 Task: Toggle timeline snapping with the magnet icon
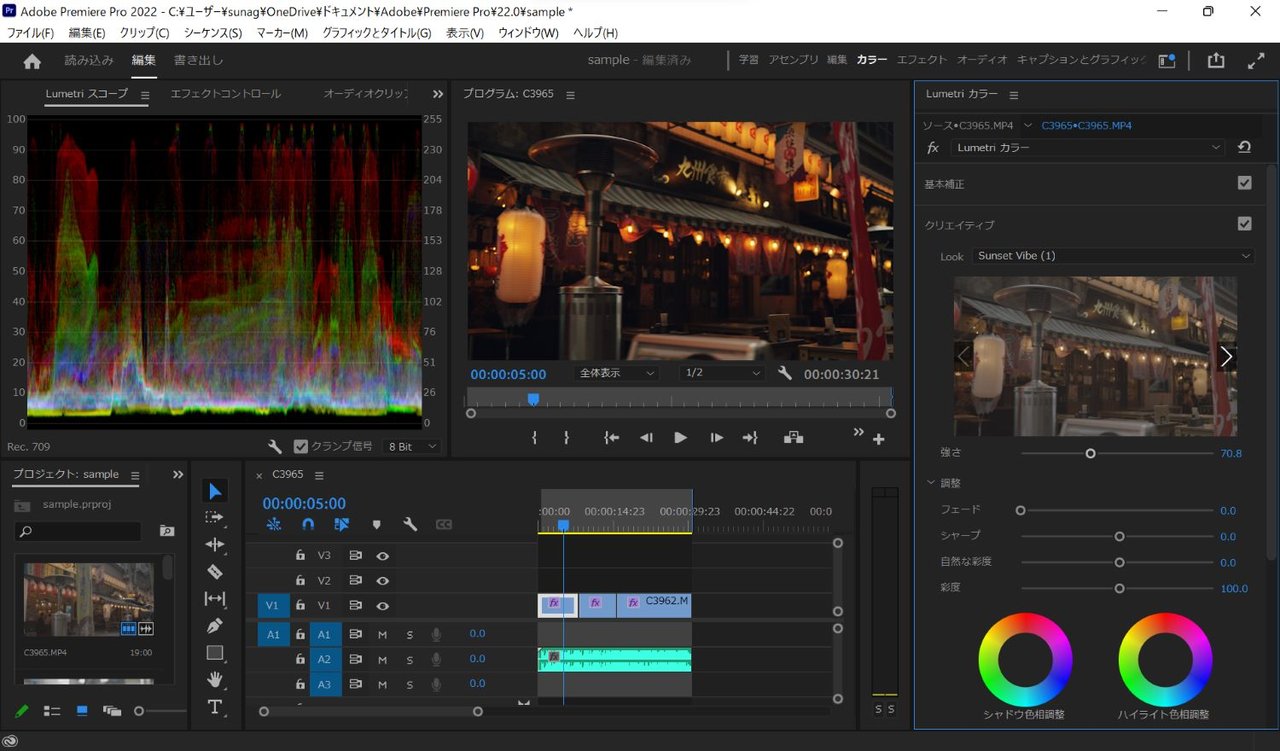click(308, 524)
